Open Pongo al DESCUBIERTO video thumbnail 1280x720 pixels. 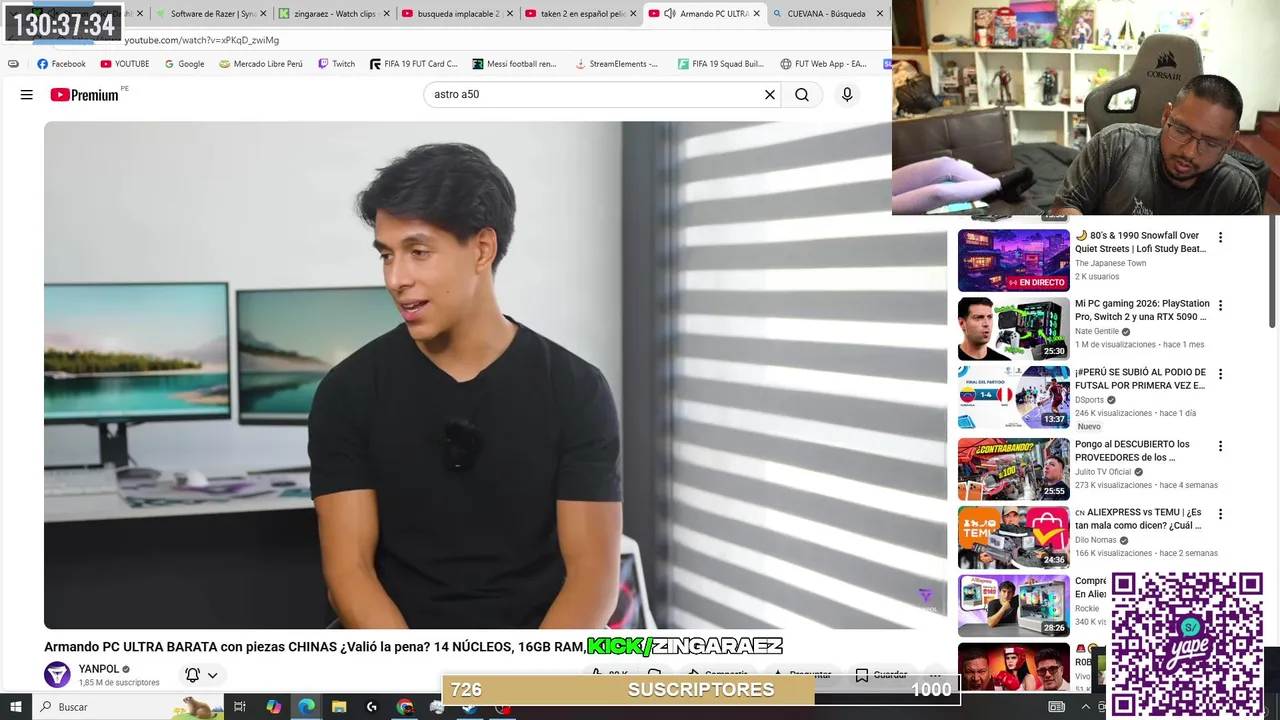click(x=1013, y=469)
